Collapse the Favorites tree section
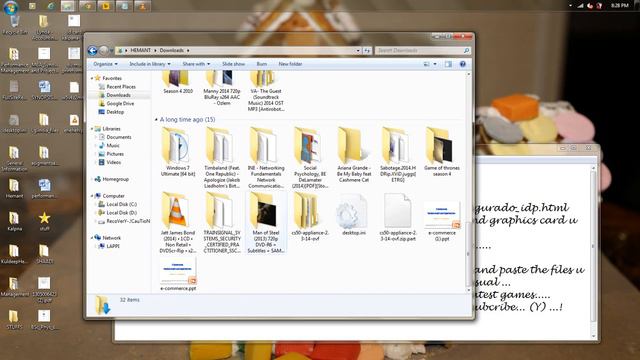The image size is (640, 360). click(92, 78)
